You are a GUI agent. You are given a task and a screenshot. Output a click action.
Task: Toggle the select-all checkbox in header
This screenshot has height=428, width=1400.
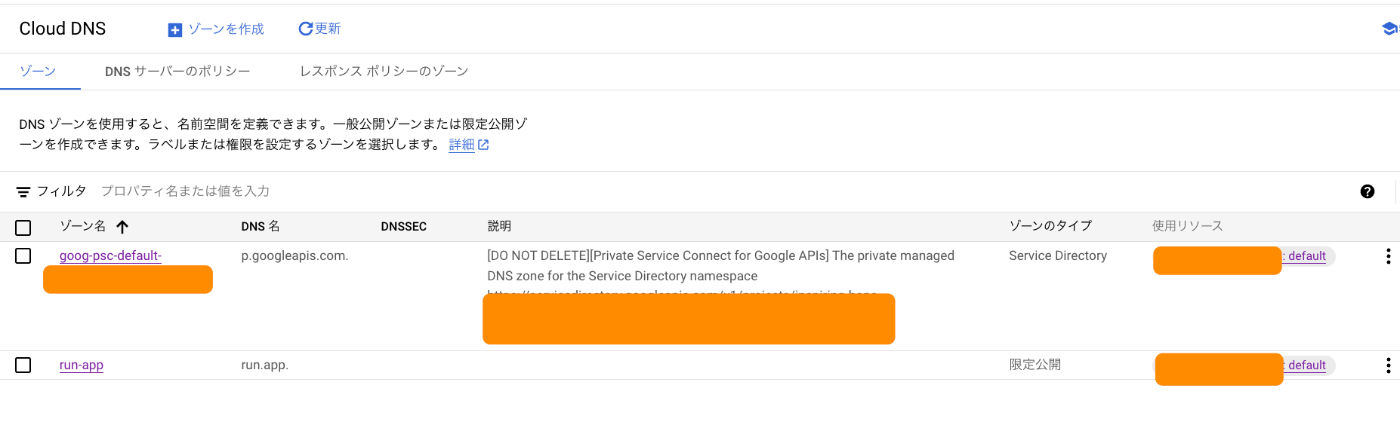tap(23, 227)
